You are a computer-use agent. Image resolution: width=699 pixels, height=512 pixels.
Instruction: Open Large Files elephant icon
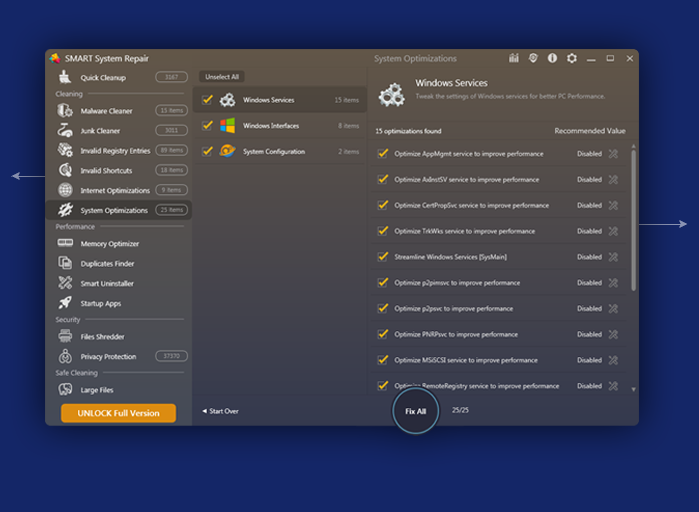coord(65,389)
